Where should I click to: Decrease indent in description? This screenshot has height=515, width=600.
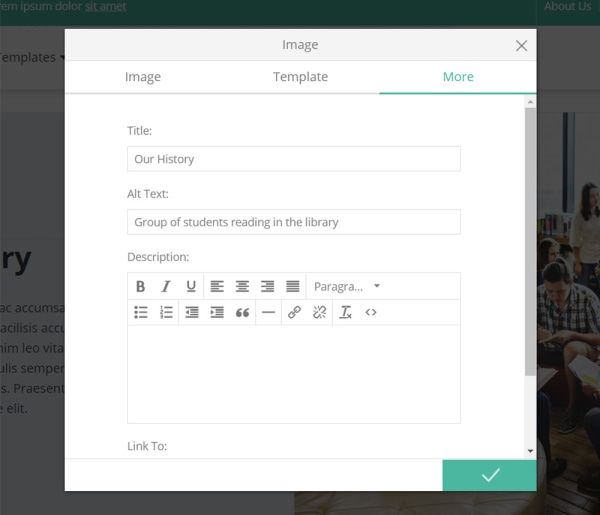tap(192, 312)
